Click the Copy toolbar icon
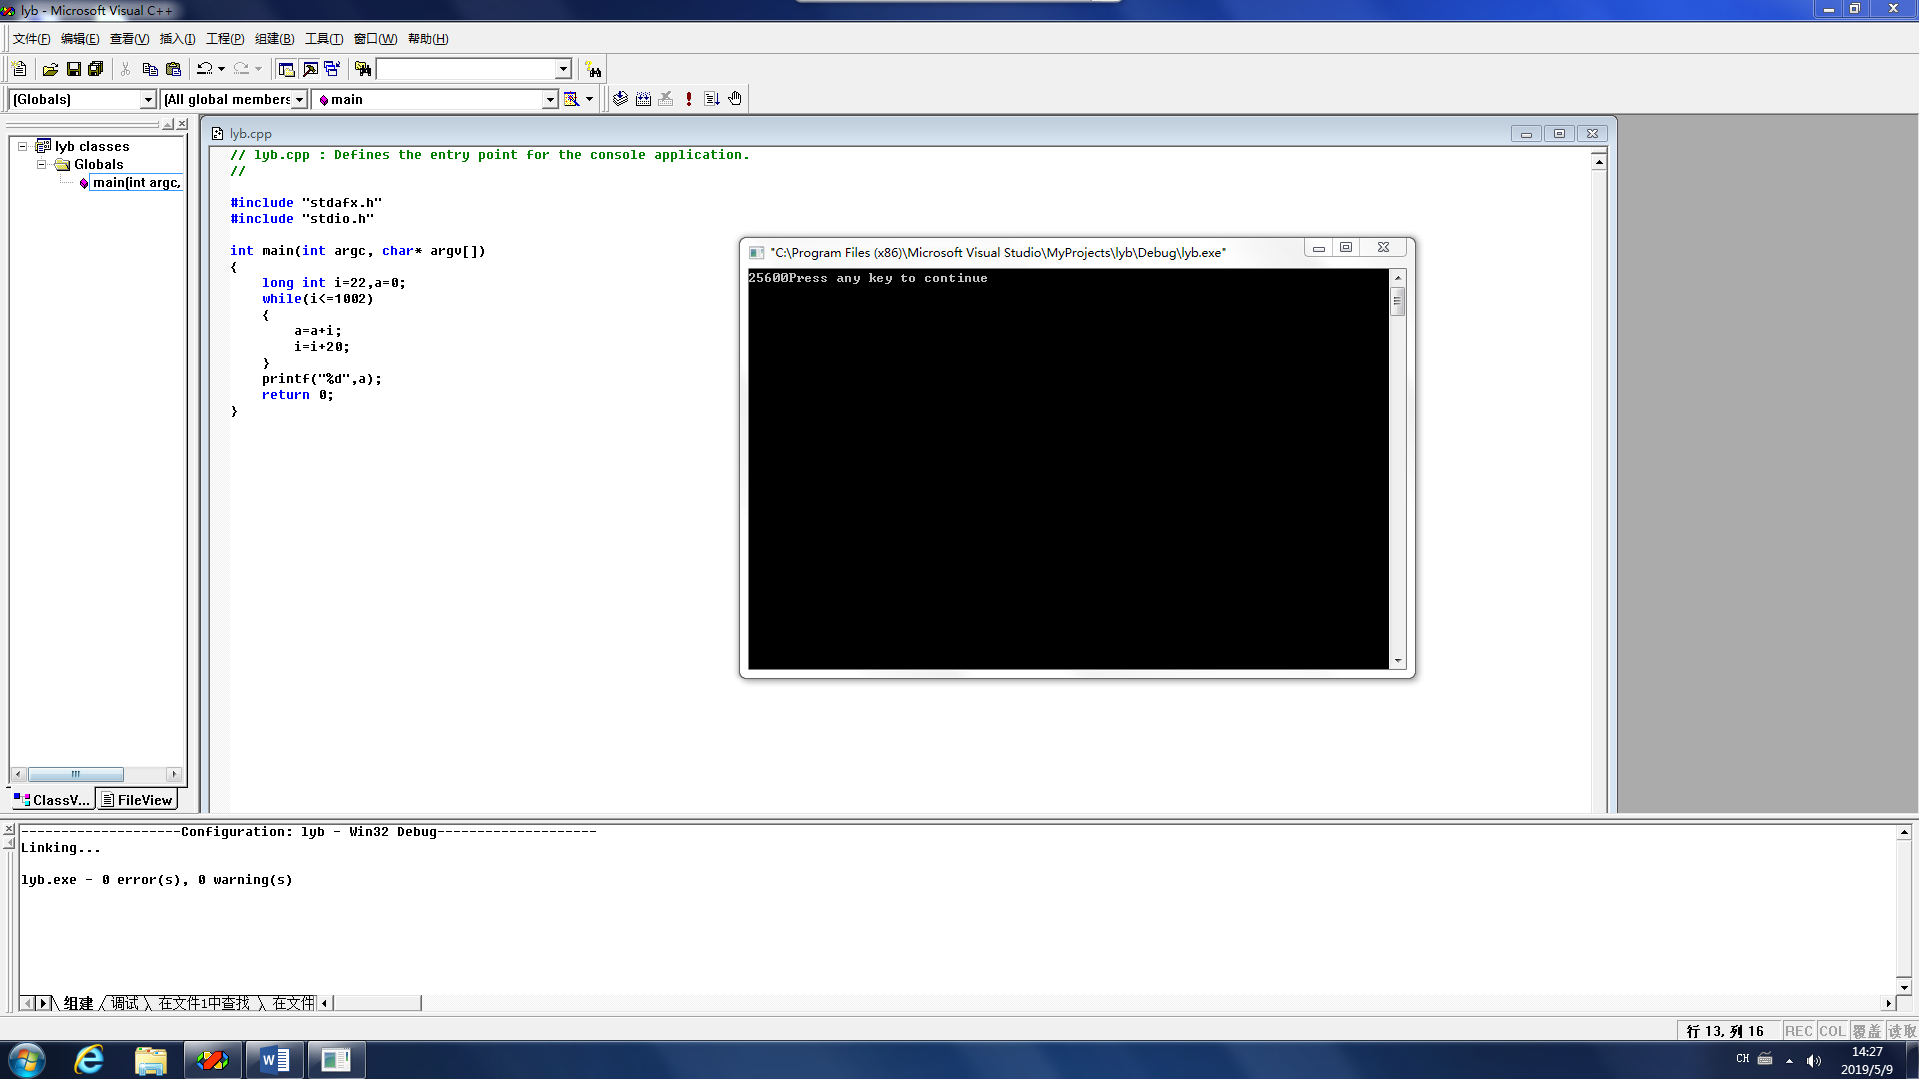Viewport: 1919px width, 1079px height. 150,69
